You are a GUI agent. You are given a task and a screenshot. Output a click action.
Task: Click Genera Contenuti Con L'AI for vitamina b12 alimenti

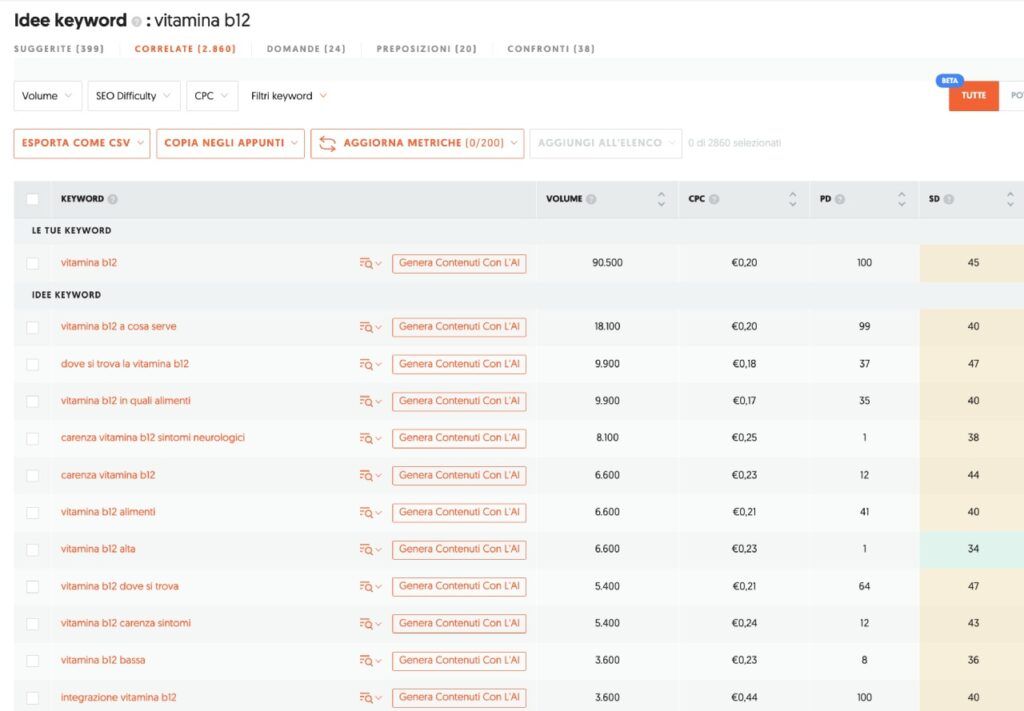[459, 513]
